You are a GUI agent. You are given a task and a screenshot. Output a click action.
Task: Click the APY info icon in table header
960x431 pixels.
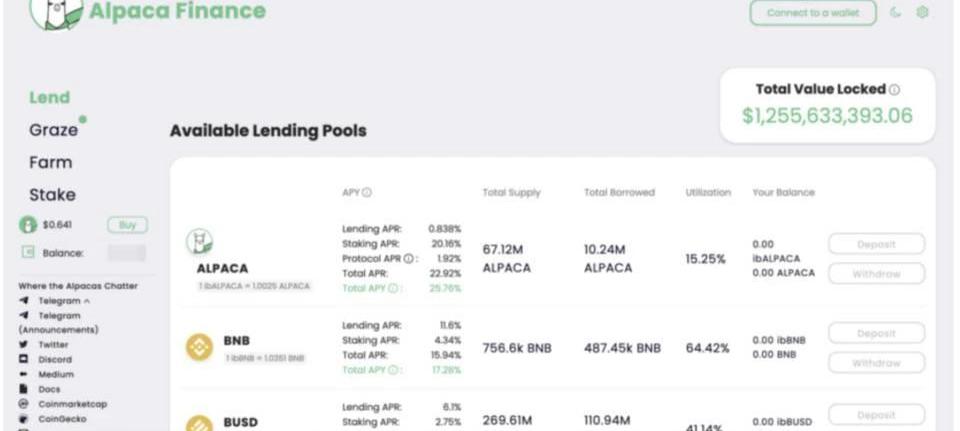[367, 192]
